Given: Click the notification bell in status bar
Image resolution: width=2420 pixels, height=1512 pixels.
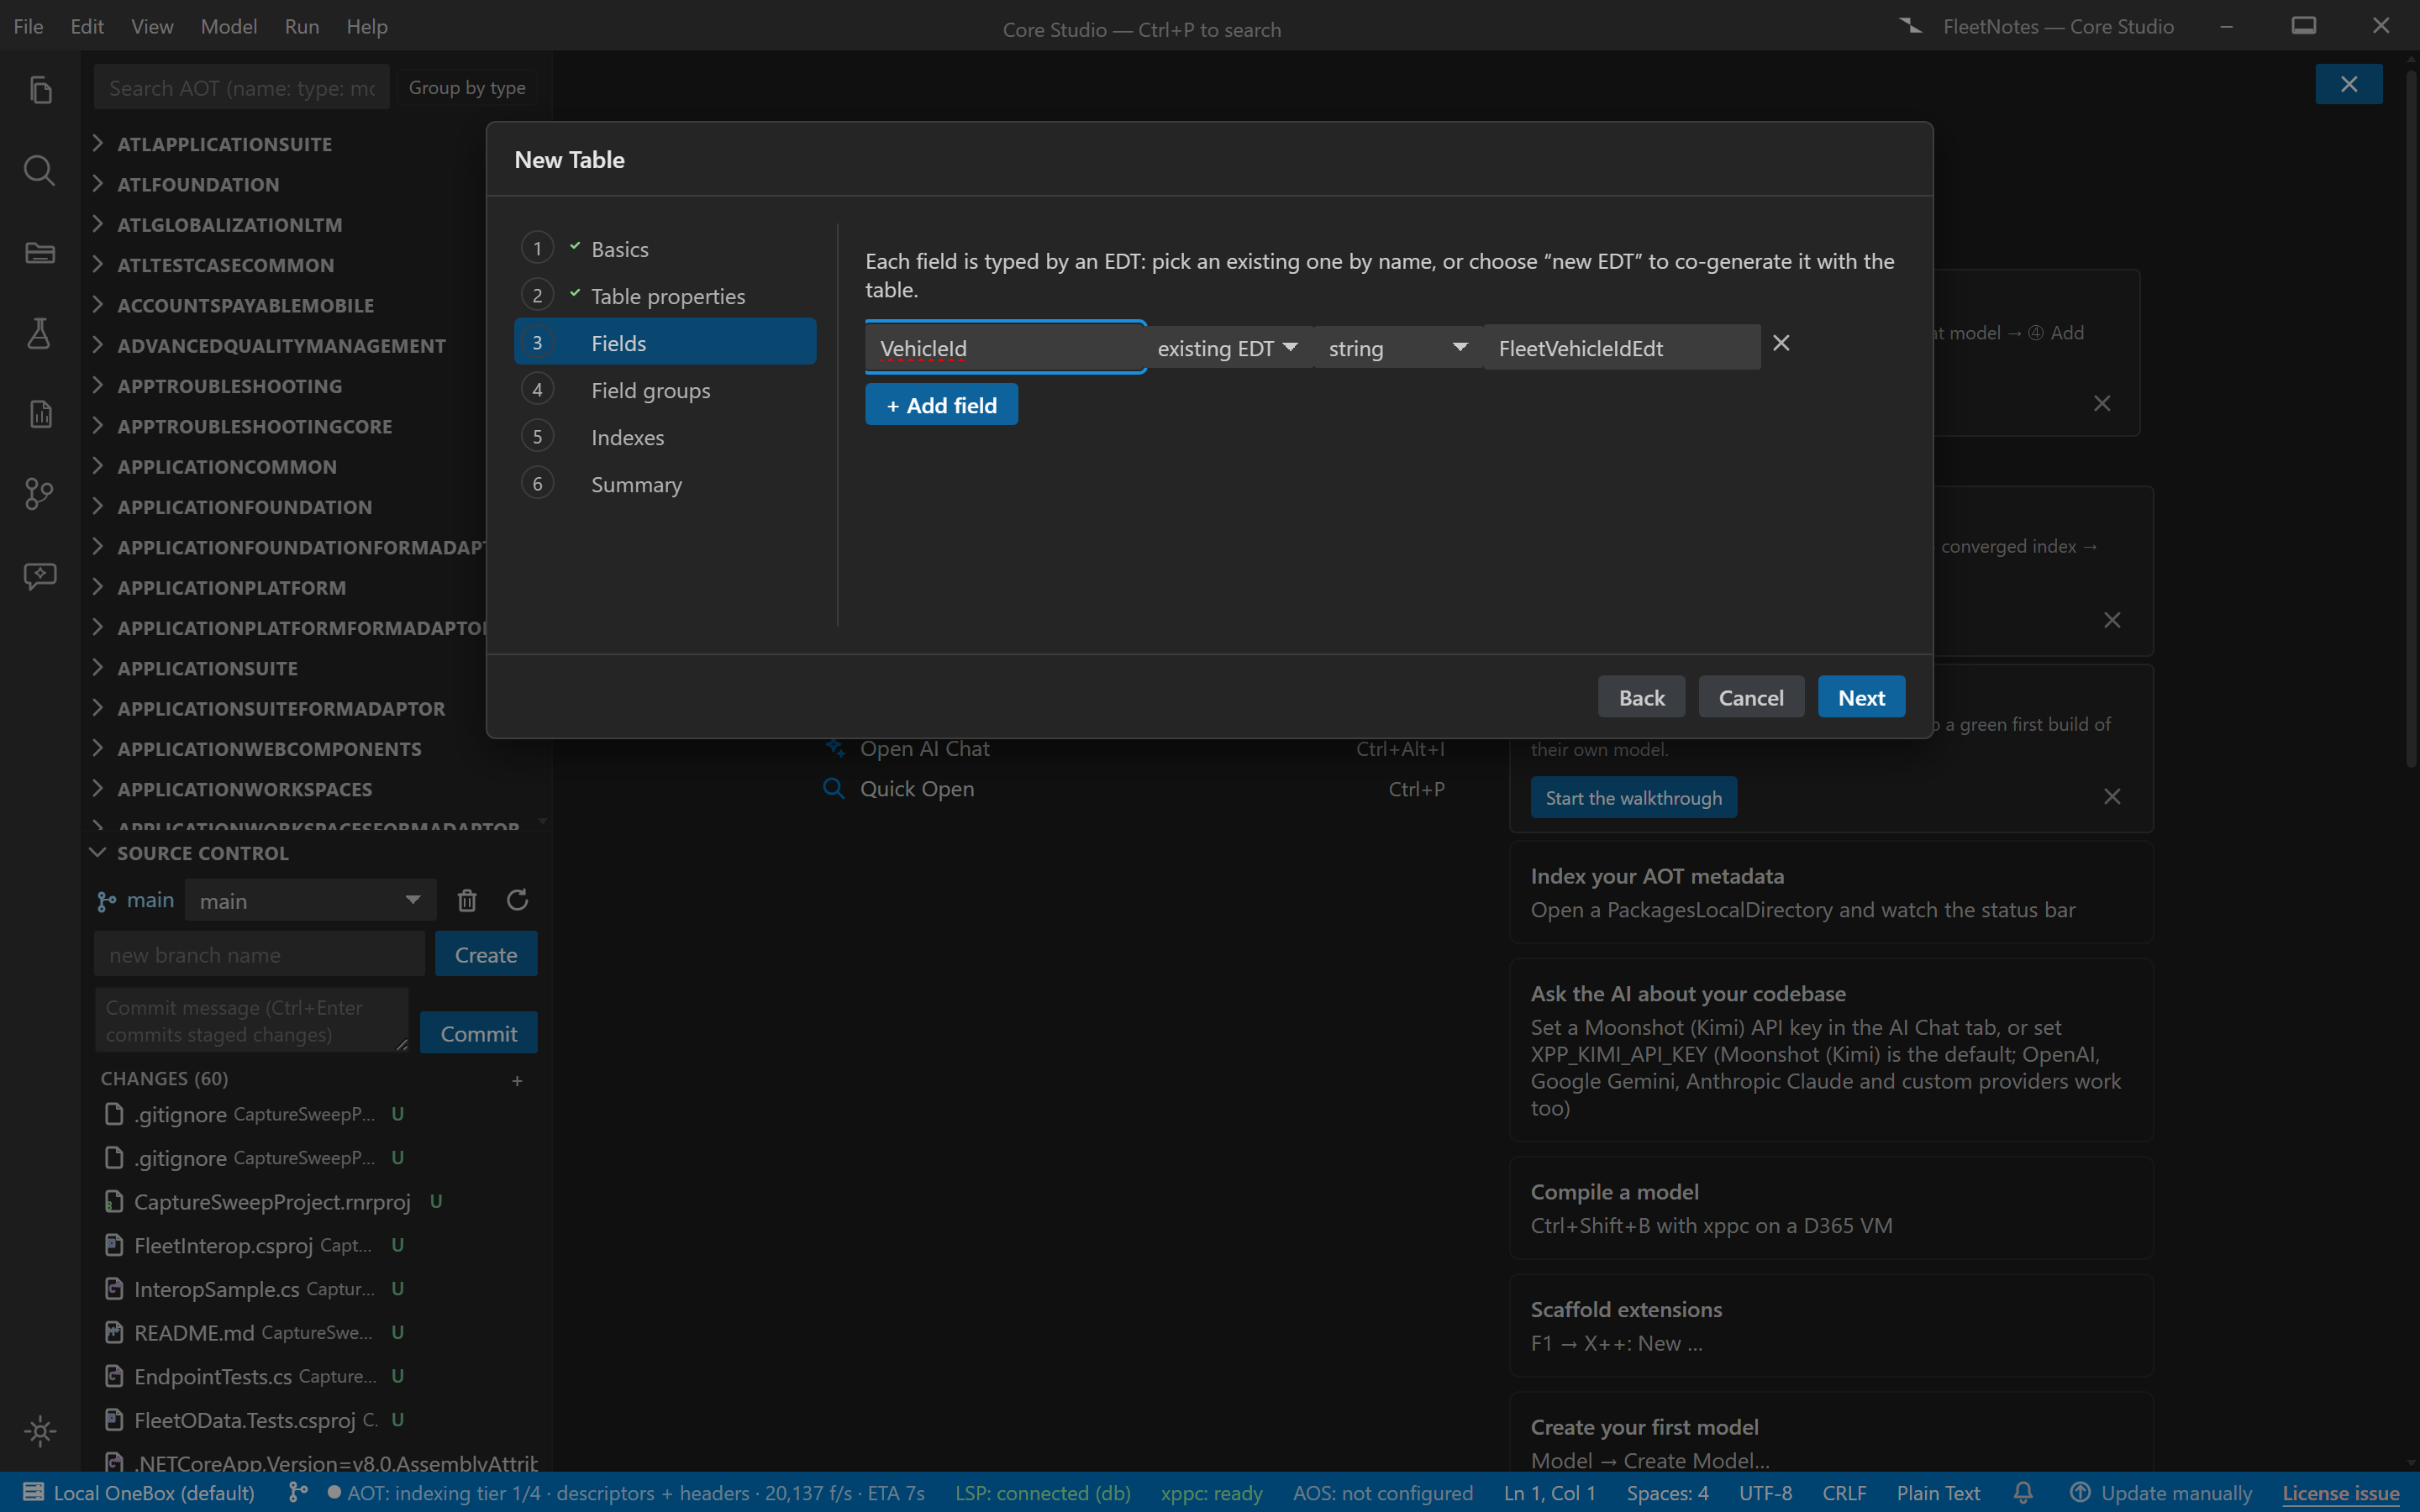Looking at the screenshot, I should (2023, 1492).
